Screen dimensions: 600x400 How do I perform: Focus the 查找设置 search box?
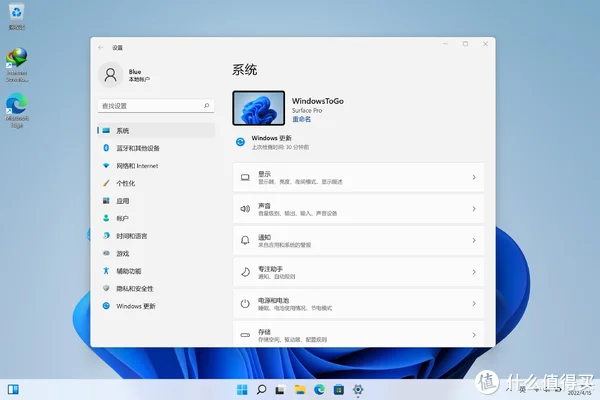tap(156, 106)
